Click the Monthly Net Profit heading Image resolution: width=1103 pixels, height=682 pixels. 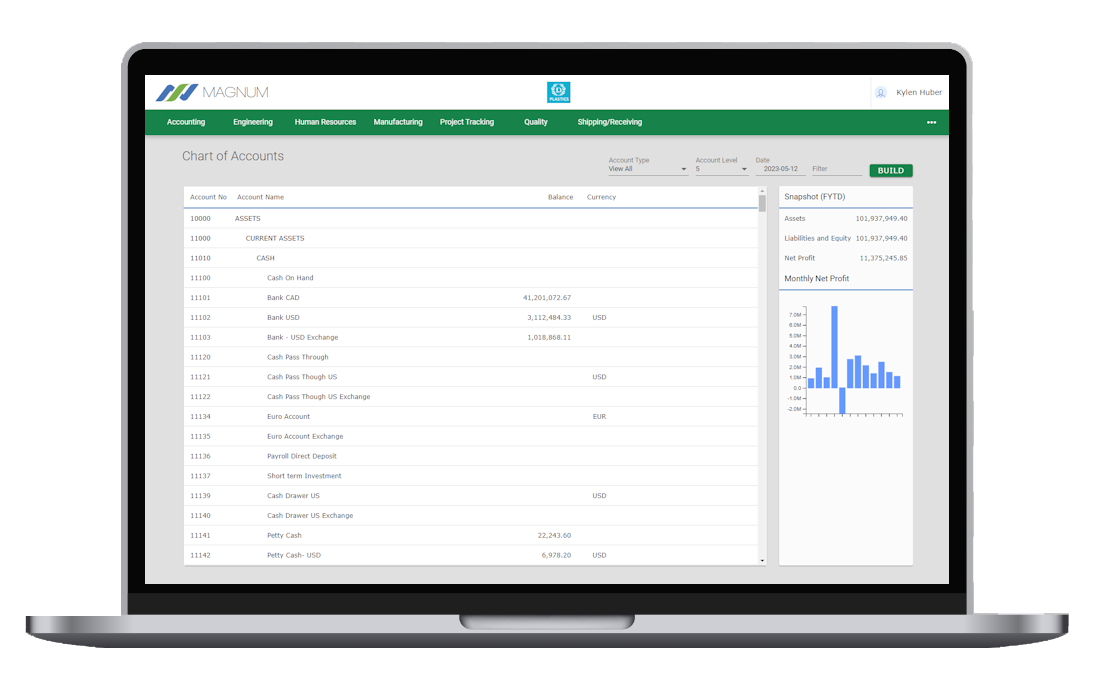(817, 278)
